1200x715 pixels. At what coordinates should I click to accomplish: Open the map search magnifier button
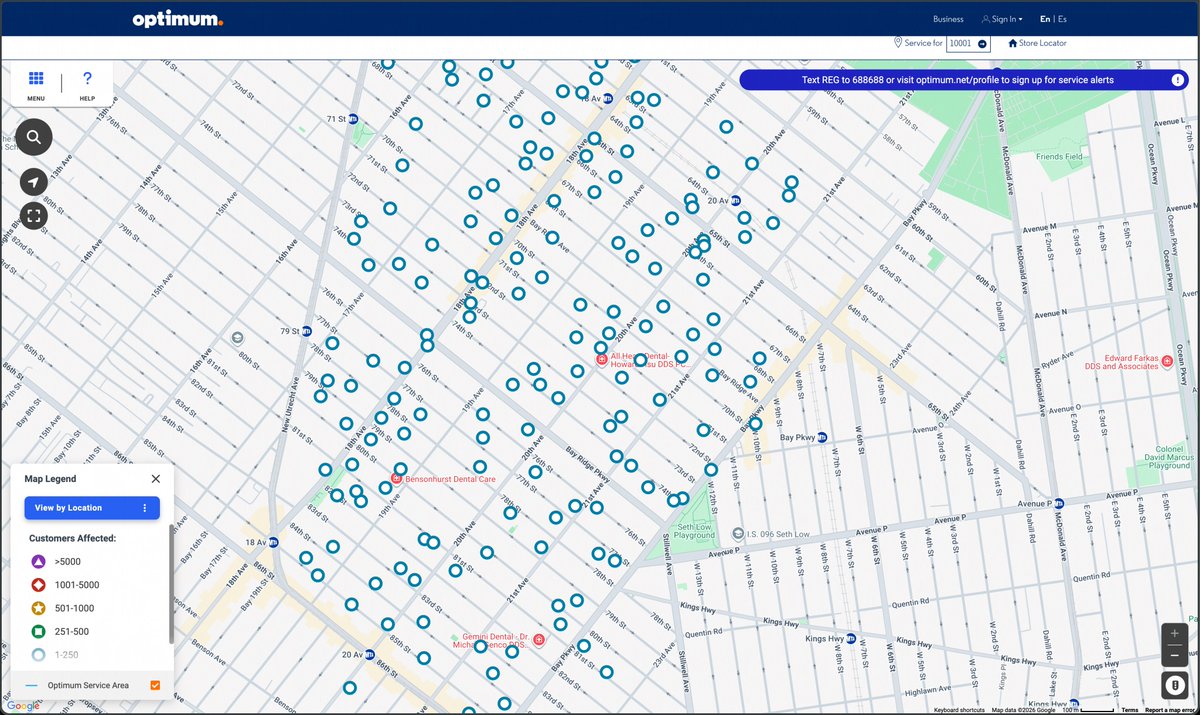point(34,137)
